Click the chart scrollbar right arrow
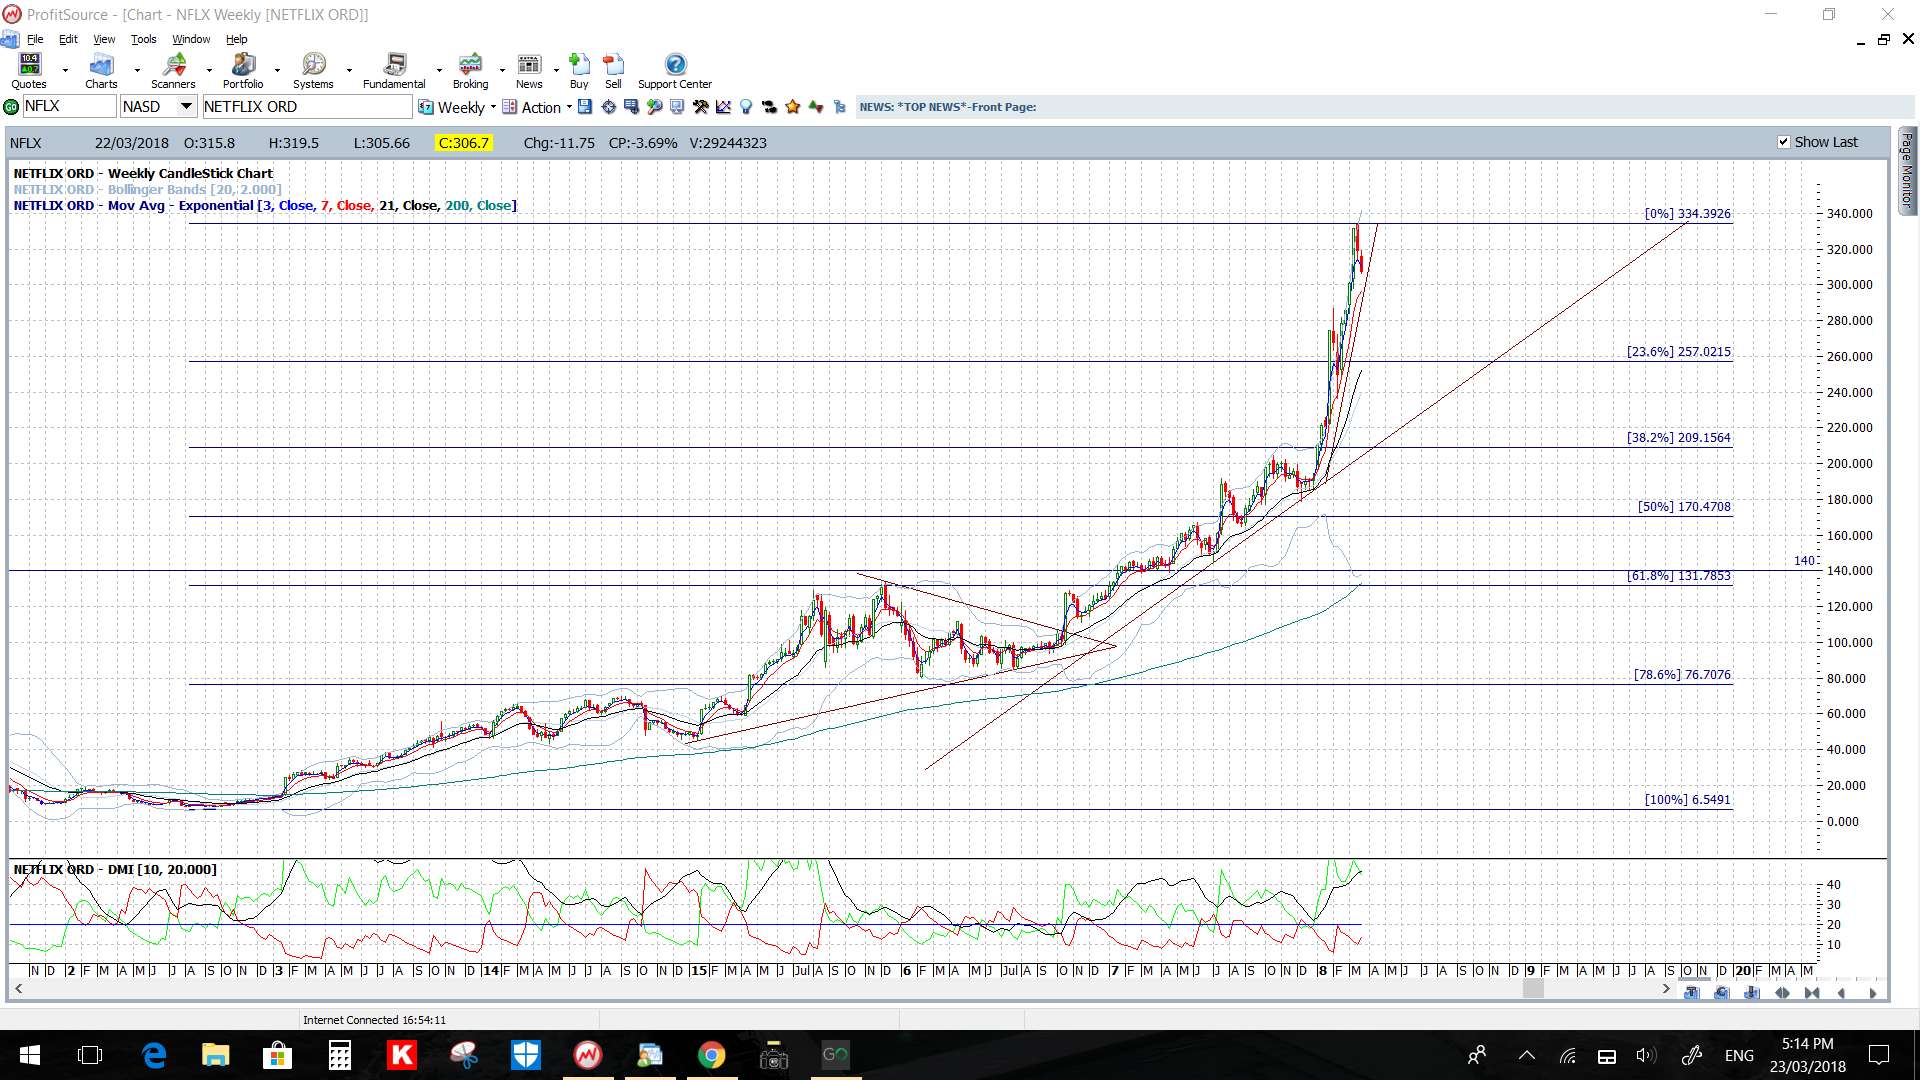This screenshot has width=1920, height=1080. pos(1665,989)
